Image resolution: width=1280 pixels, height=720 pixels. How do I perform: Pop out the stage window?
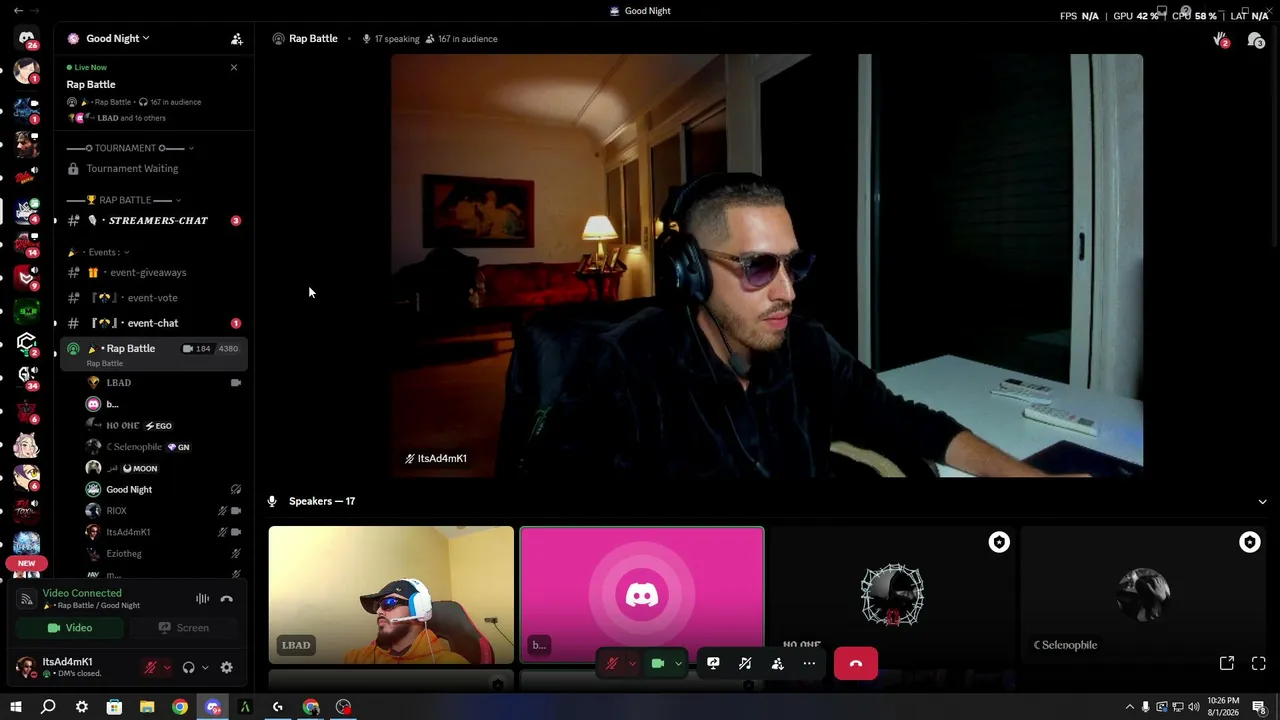(x=1227, y=664)
